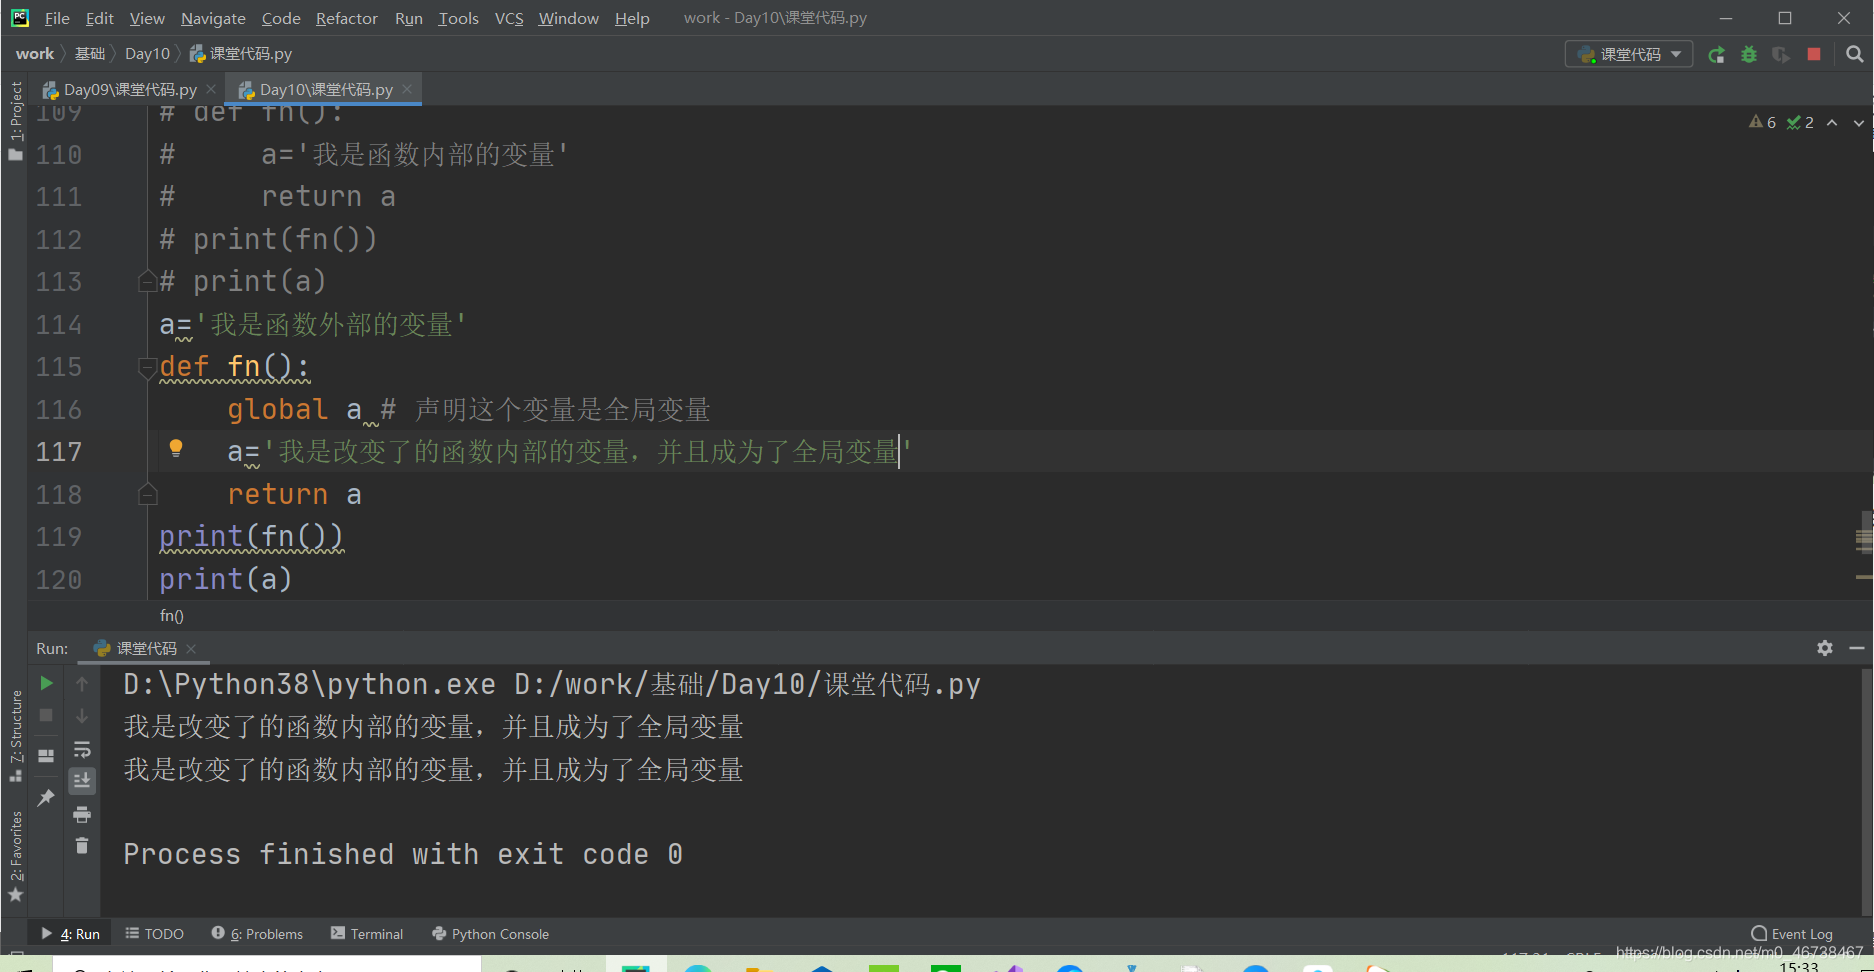Click the fold end marker at line 118

click(147, 493)
